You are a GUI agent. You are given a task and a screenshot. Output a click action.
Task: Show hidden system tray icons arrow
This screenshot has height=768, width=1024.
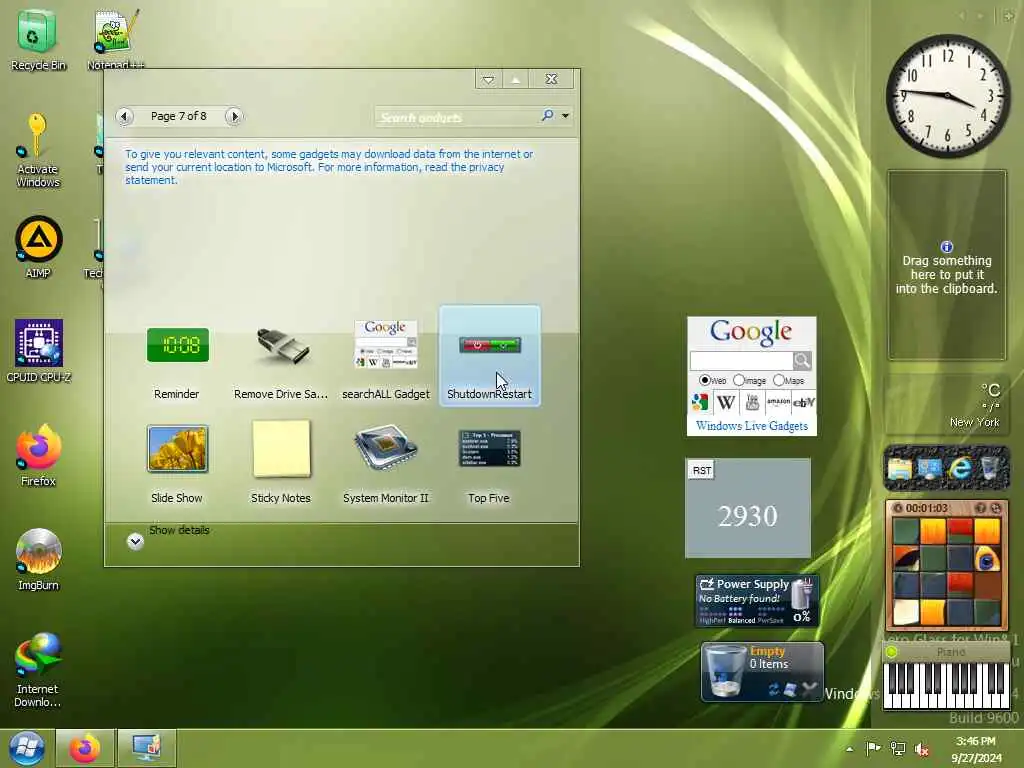point(850,749)
